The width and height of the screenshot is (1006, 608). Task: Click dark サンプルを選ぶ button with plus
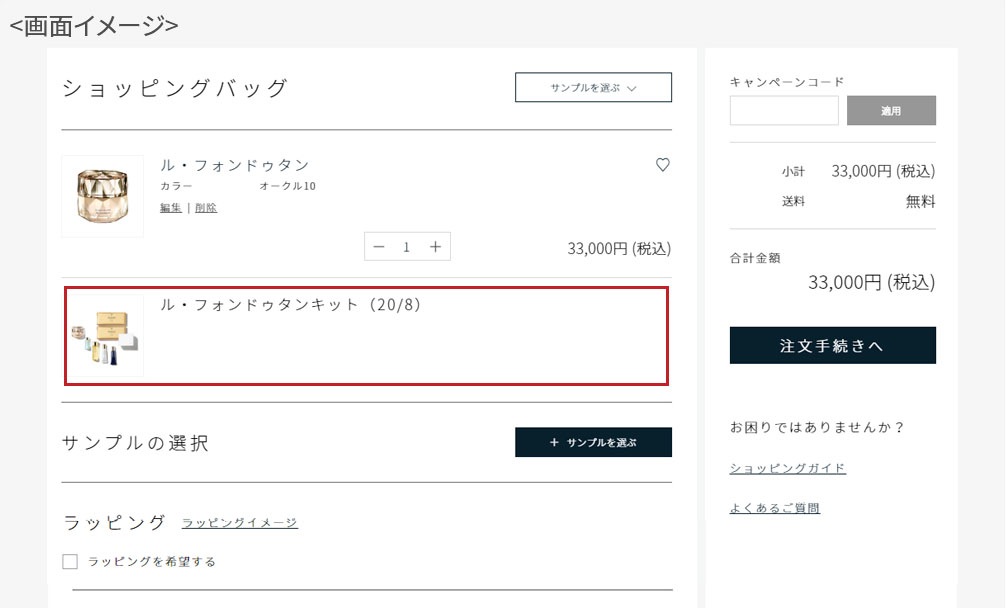pyautogui.click(x=593, y=442)
